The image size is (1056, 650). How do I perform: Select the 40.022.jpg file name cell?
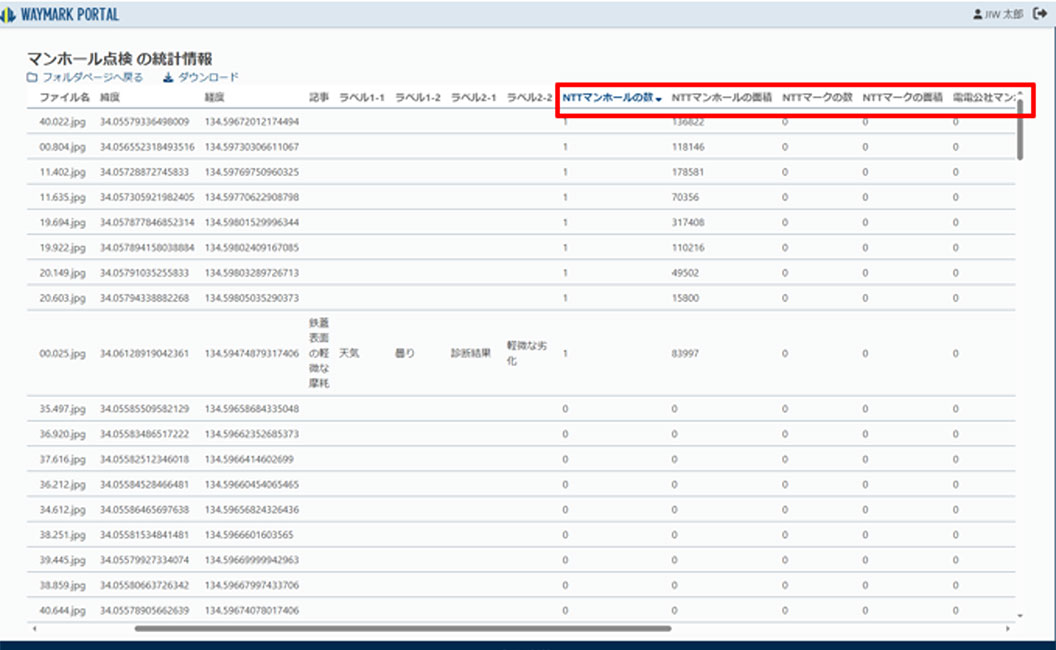(62, 121)
